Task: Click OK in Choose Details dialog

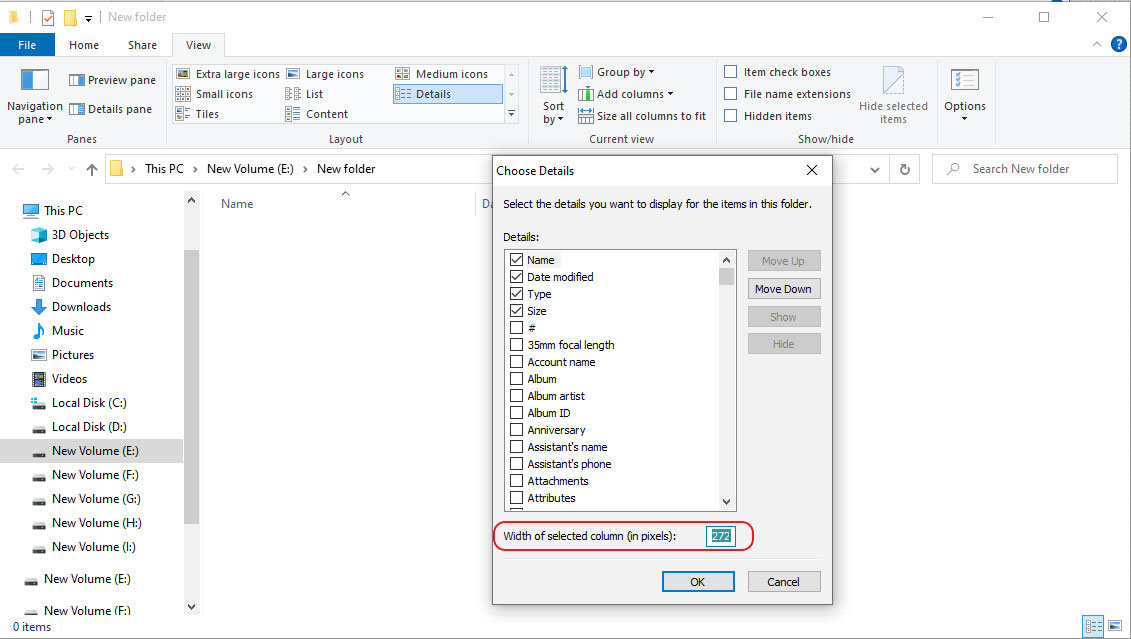Action: pos(697,582)
